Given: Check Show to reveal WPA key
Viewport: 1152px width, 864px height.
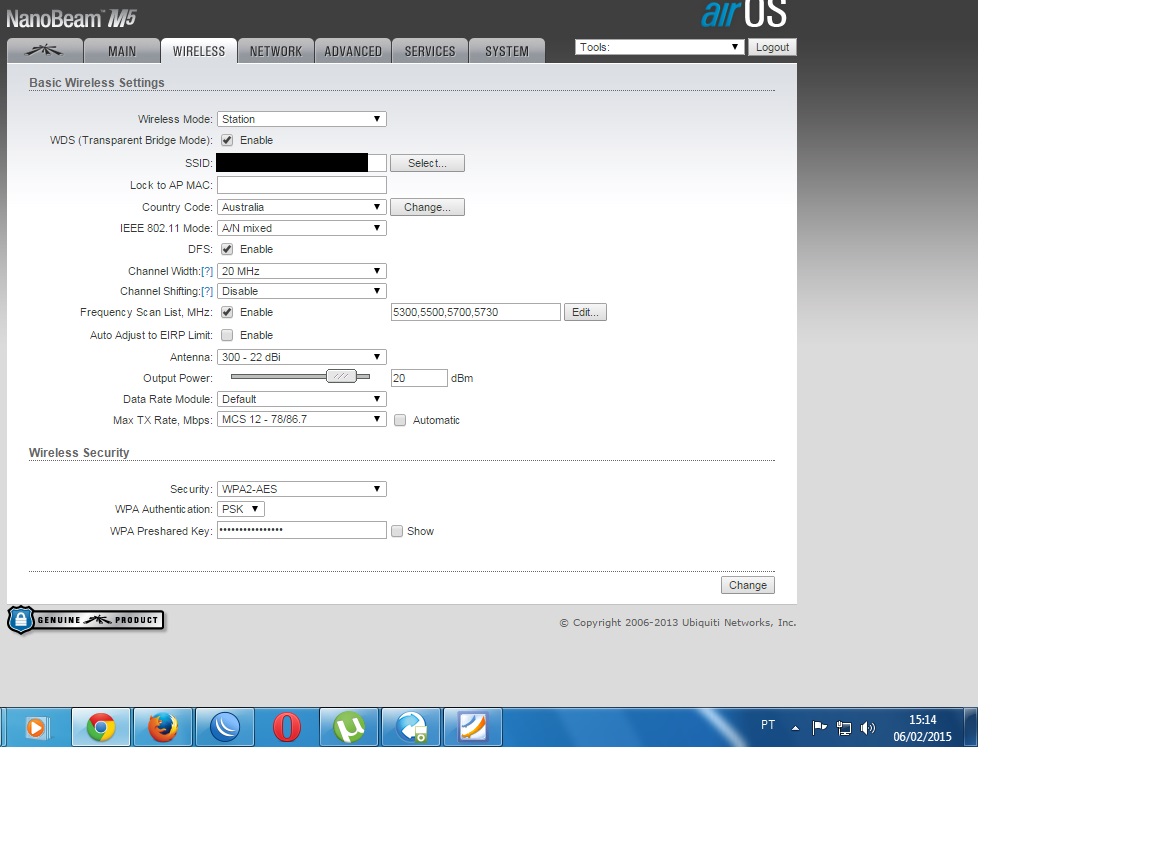Looking at the screenshot, I should (x=397, y=531).
